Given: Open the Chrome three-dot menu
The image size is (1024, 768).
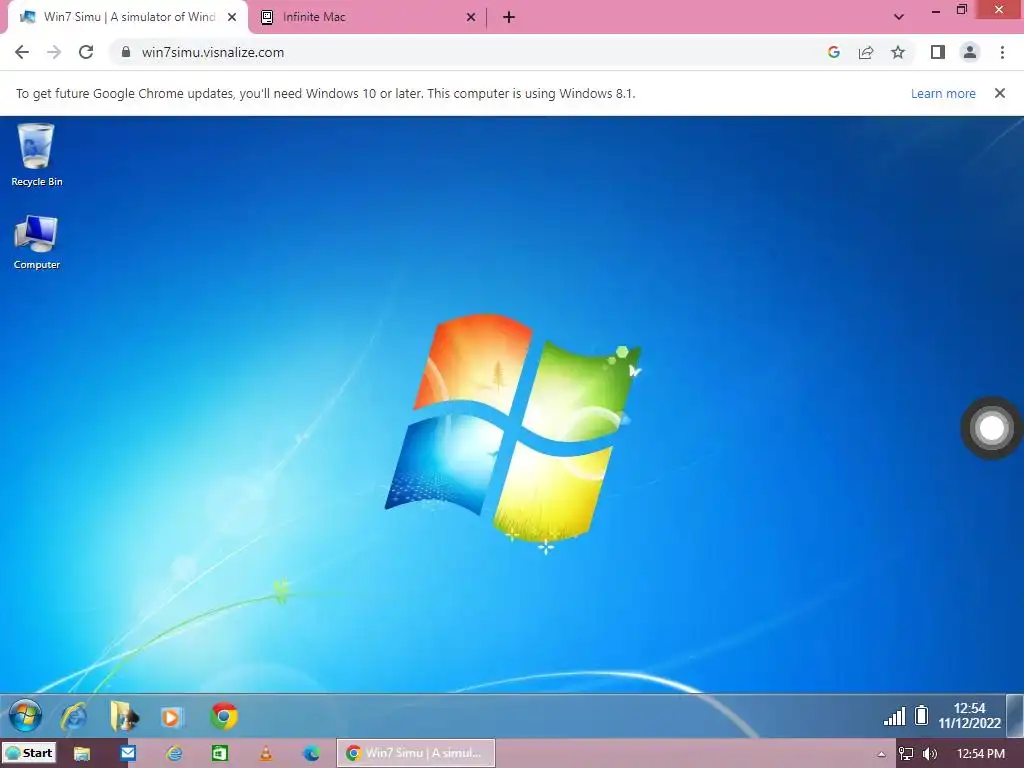Looking at the screenshot, I should [x=1002, y=52].
